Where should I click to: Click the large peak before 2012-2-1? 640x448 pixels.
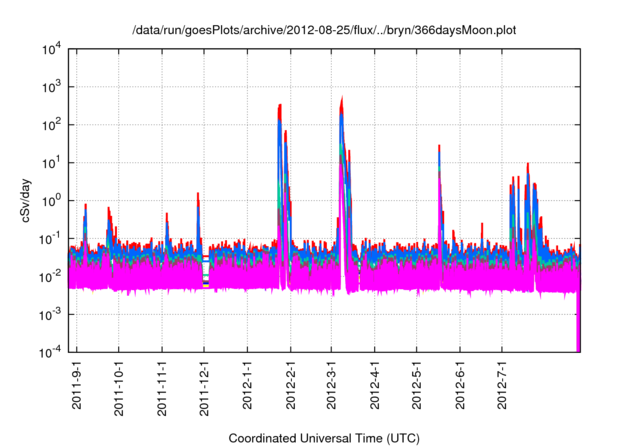[280, 106]
